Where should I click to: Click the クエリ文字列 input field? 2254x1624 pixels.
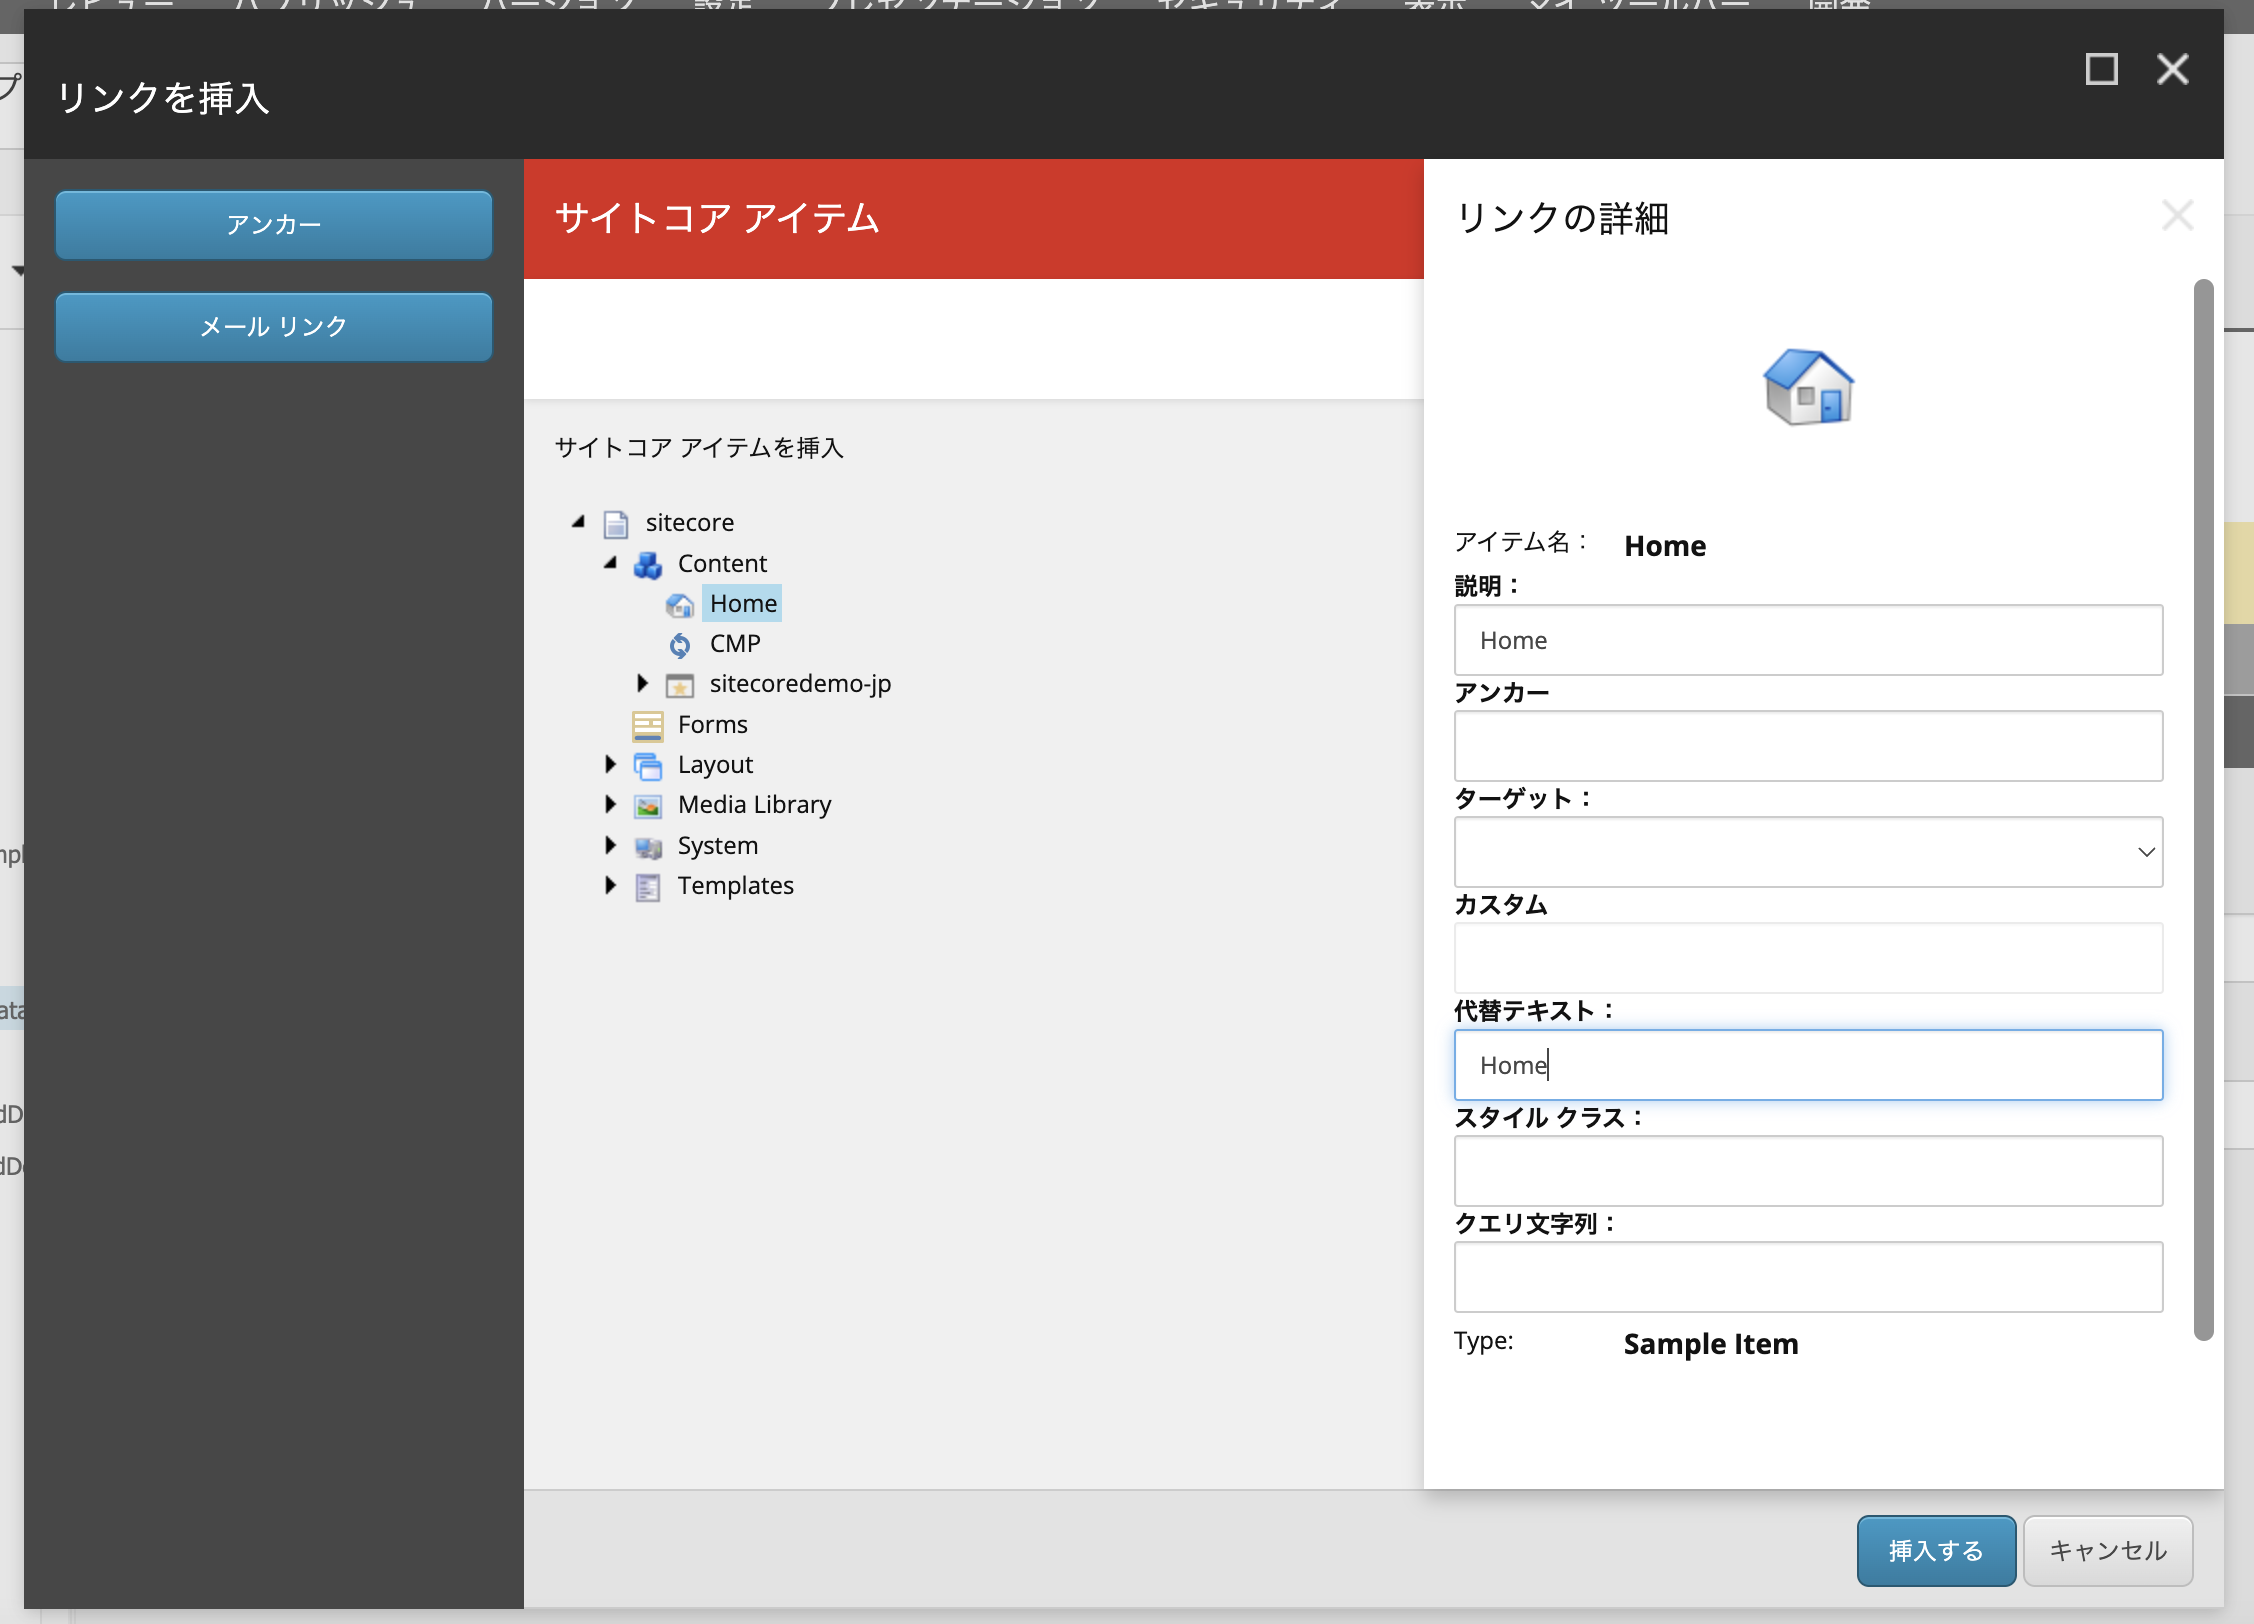point(1808,1277)
